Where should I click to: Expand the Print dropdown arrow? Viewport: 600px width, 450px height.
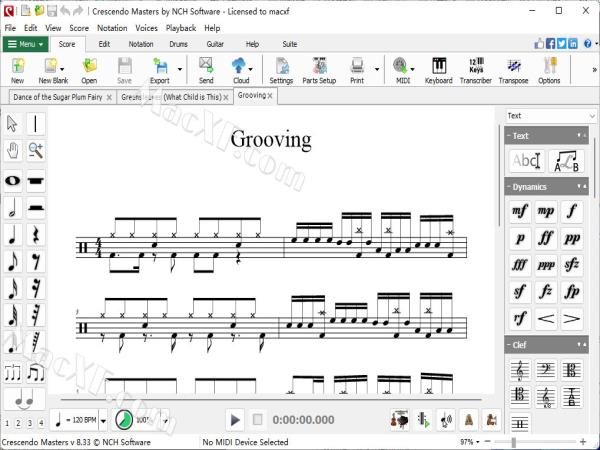point(377,69)
